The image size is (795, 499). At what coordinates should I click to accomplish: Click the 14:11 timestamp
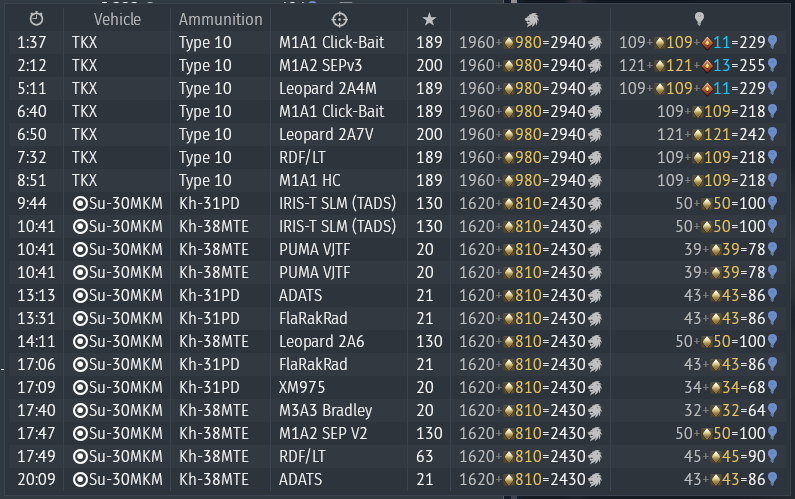(36, 341)
